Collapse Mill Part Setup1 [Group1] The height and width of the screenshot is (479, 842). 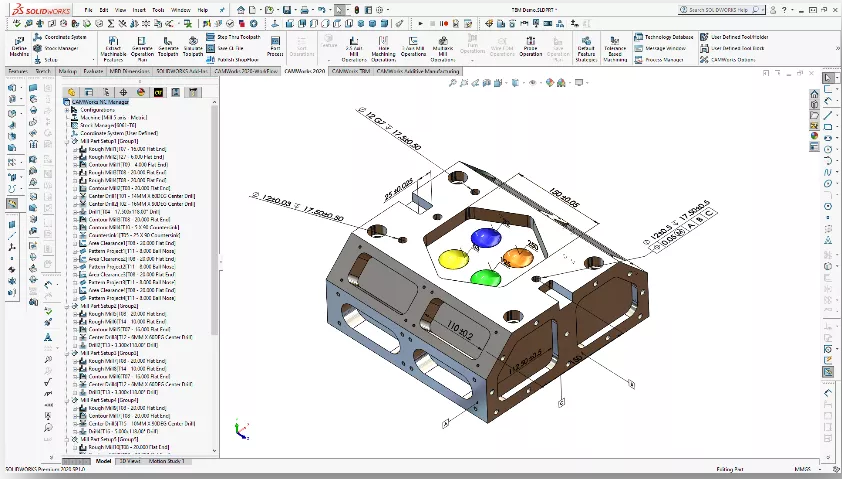[67, 141]
